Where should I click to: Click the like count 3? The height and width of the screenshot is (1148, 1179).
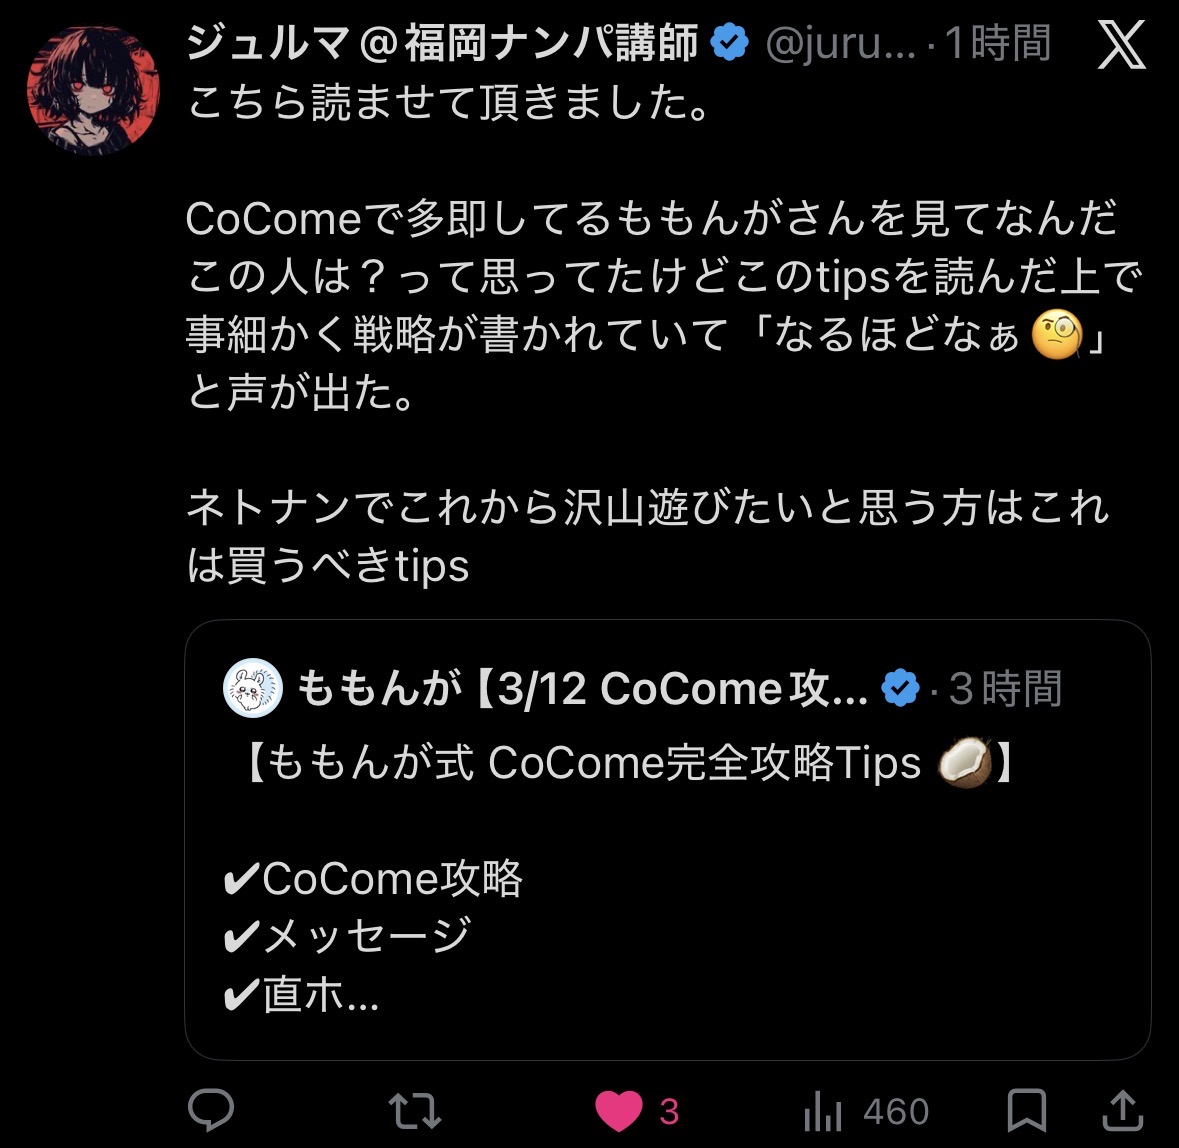tap(669, 1112)
